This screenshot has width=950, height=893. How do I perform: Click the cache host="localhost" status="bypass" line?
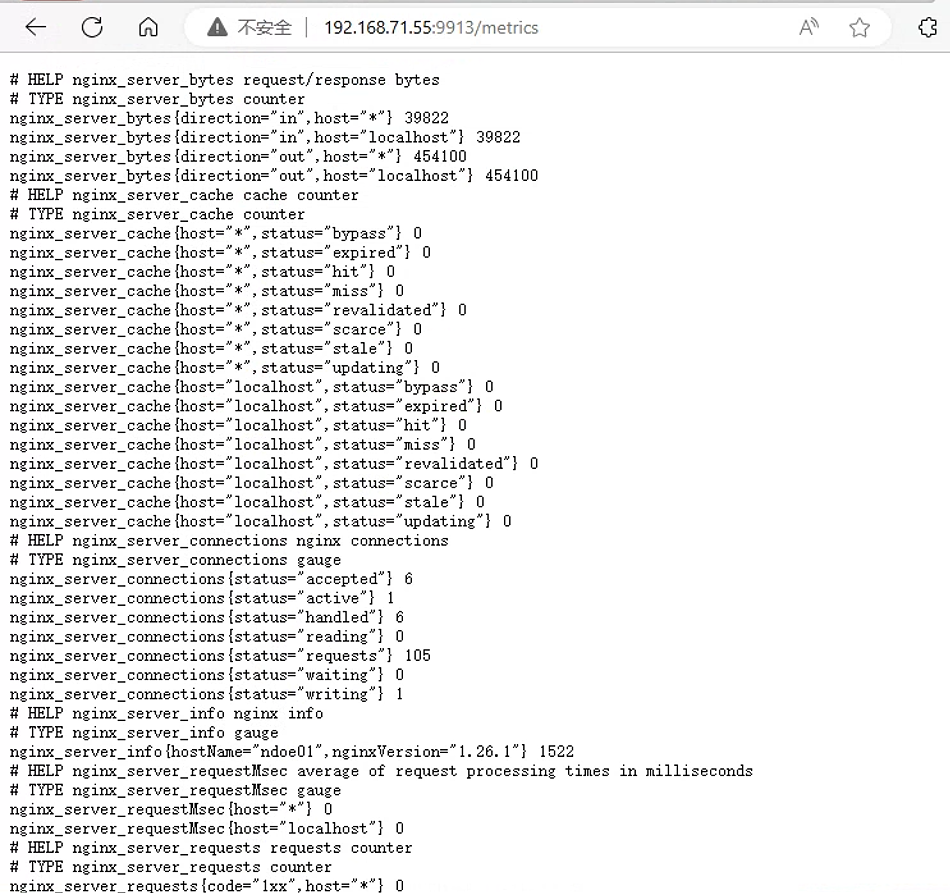pyautogui.click(x=251, y=387)
